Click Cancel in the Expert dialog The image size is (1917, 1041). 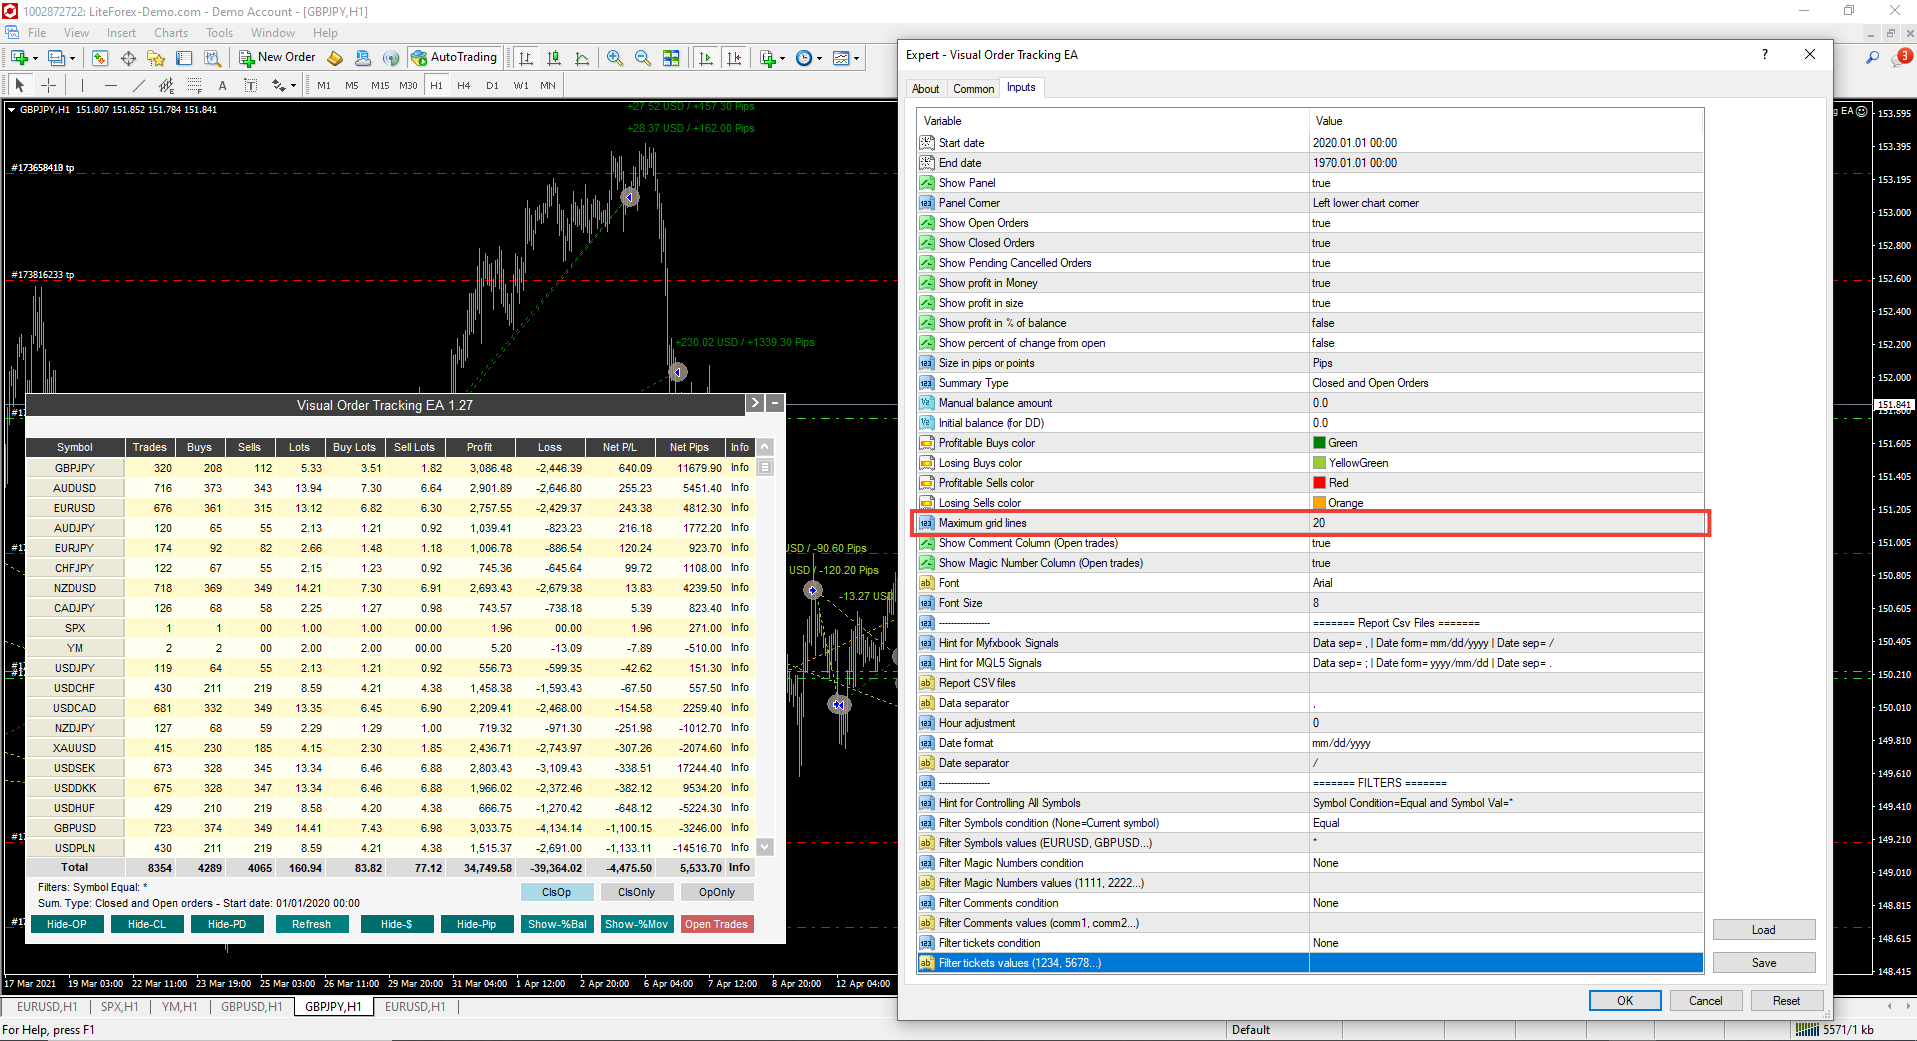tap(1706, 1001)
